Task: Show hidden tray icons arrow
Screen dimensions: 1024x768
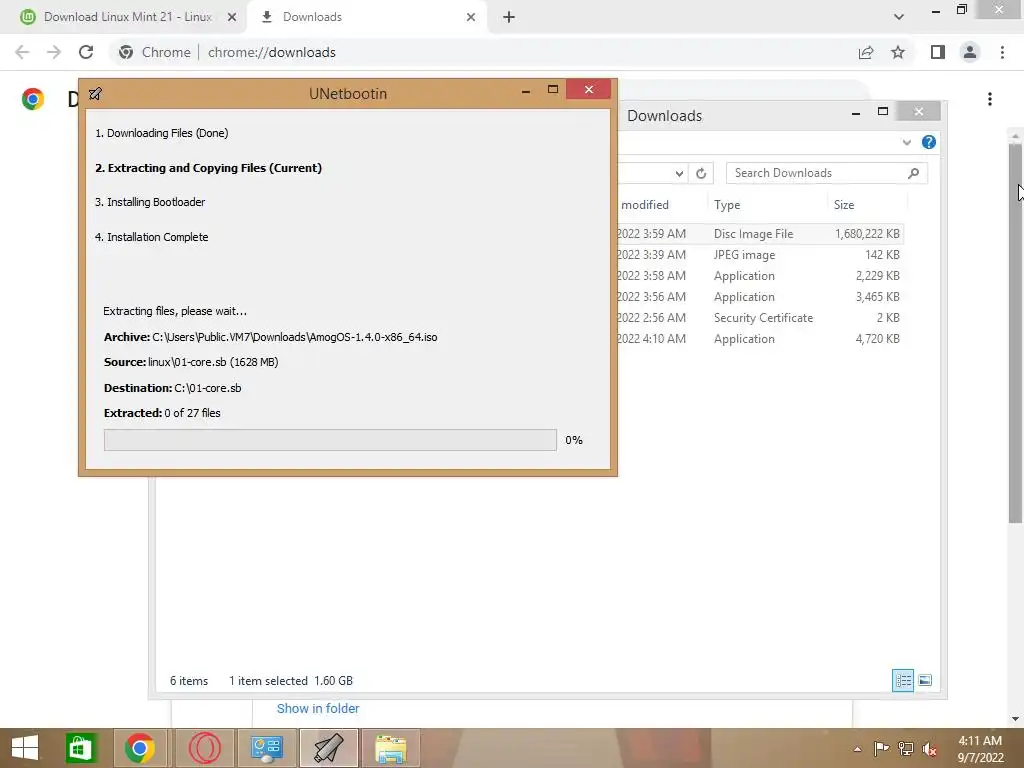Action: click(857, 748)
